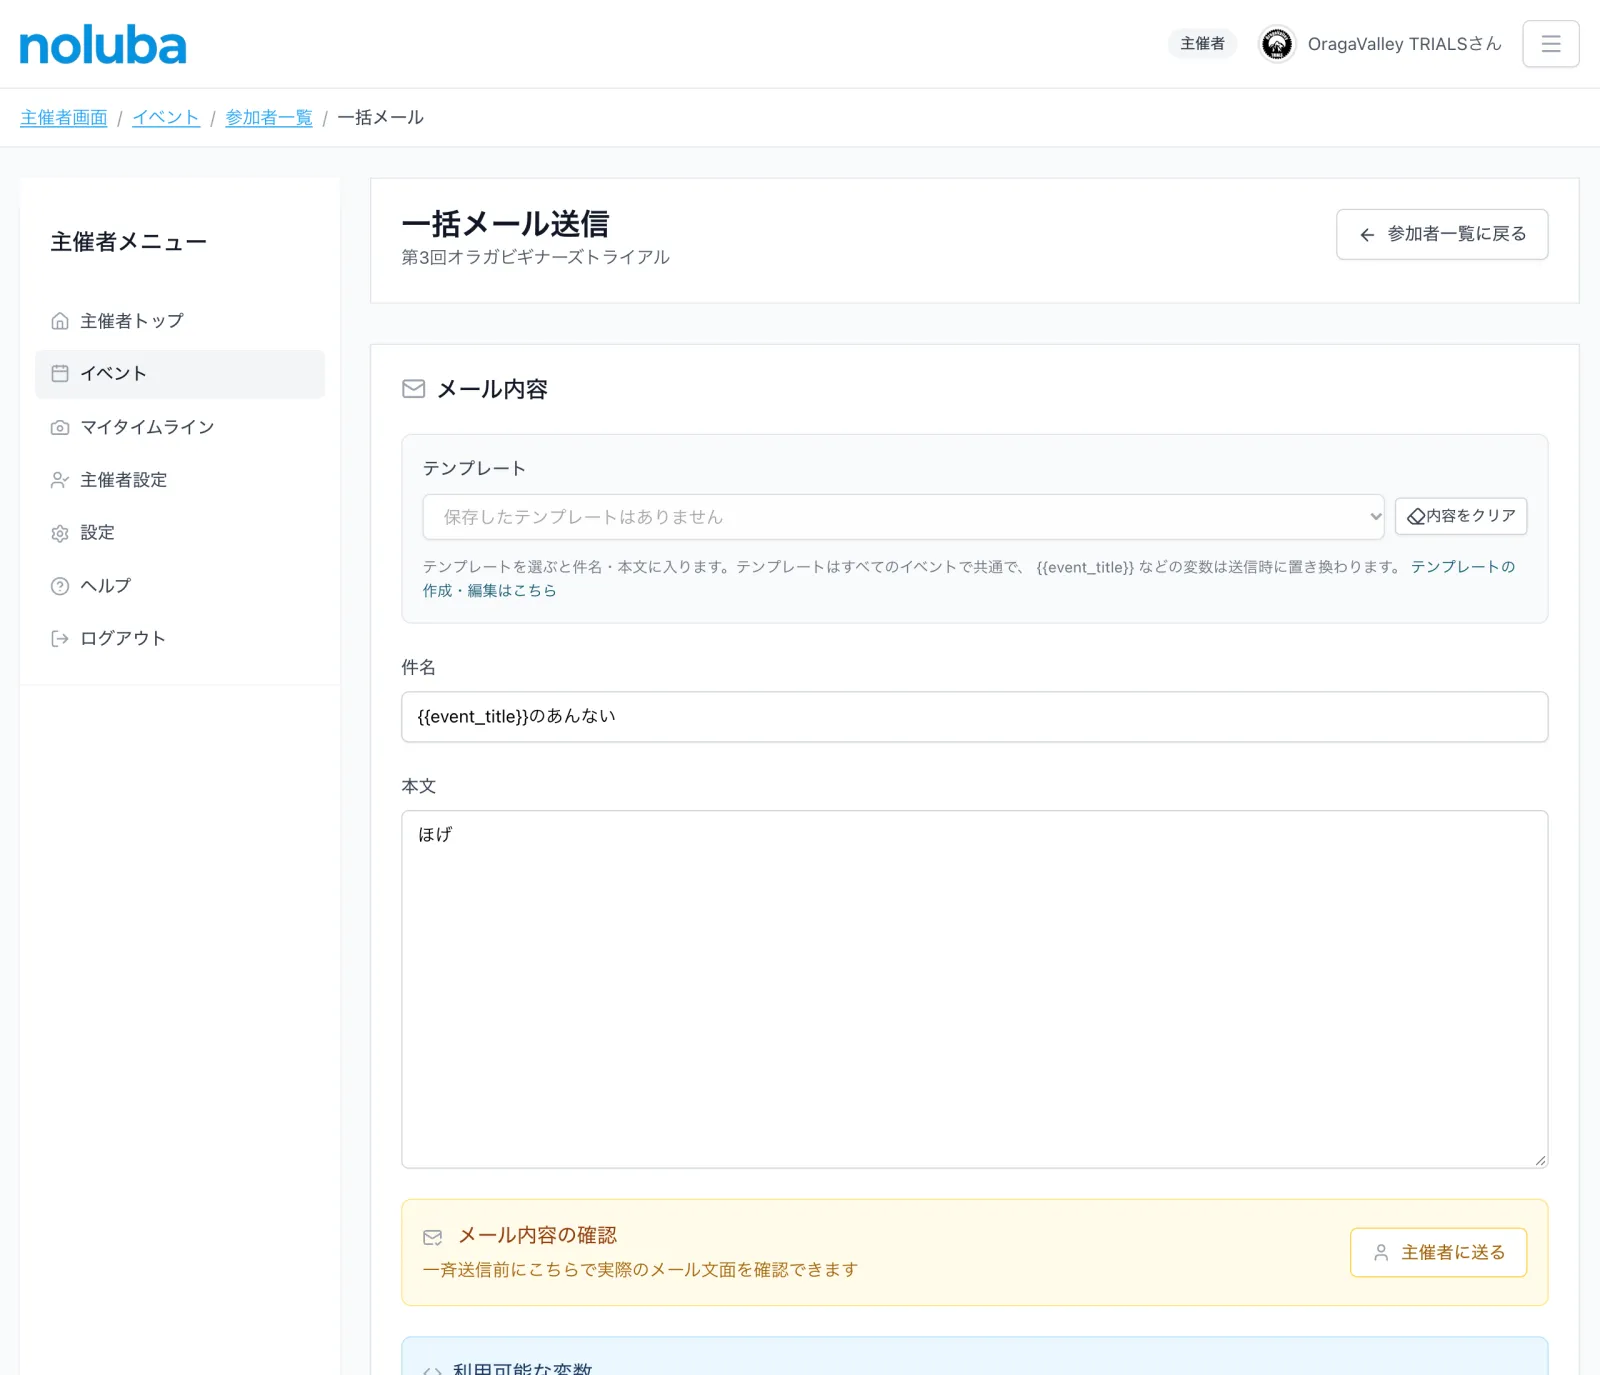Open 設定 menu label
The width and height of the screenshot is (1600, 1375).
[x=97, y=533]
